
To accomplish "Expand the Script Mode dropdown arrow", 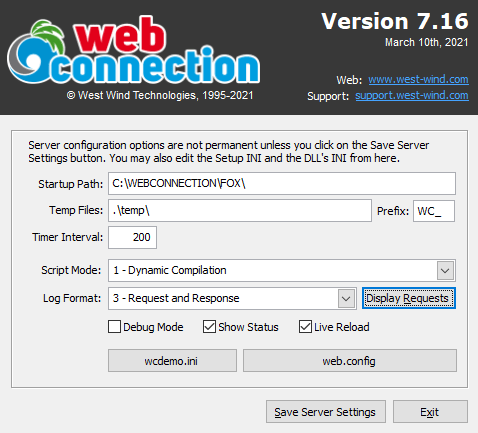I will 445,270.
